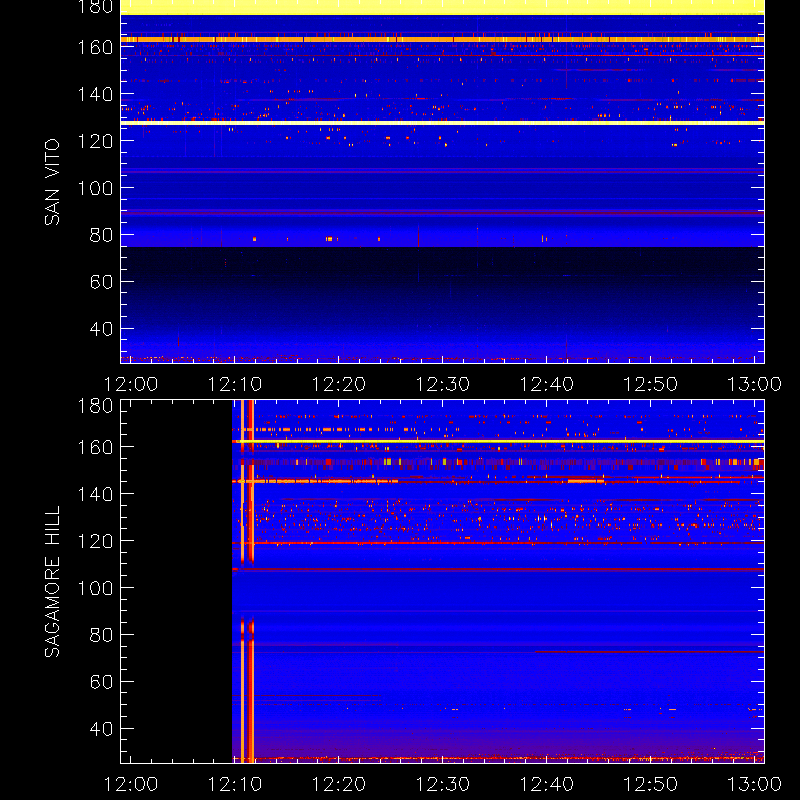Select 12:30 under the San Vito plot
This screenshot has height=800, width=800.
click(x=442, y=384)
